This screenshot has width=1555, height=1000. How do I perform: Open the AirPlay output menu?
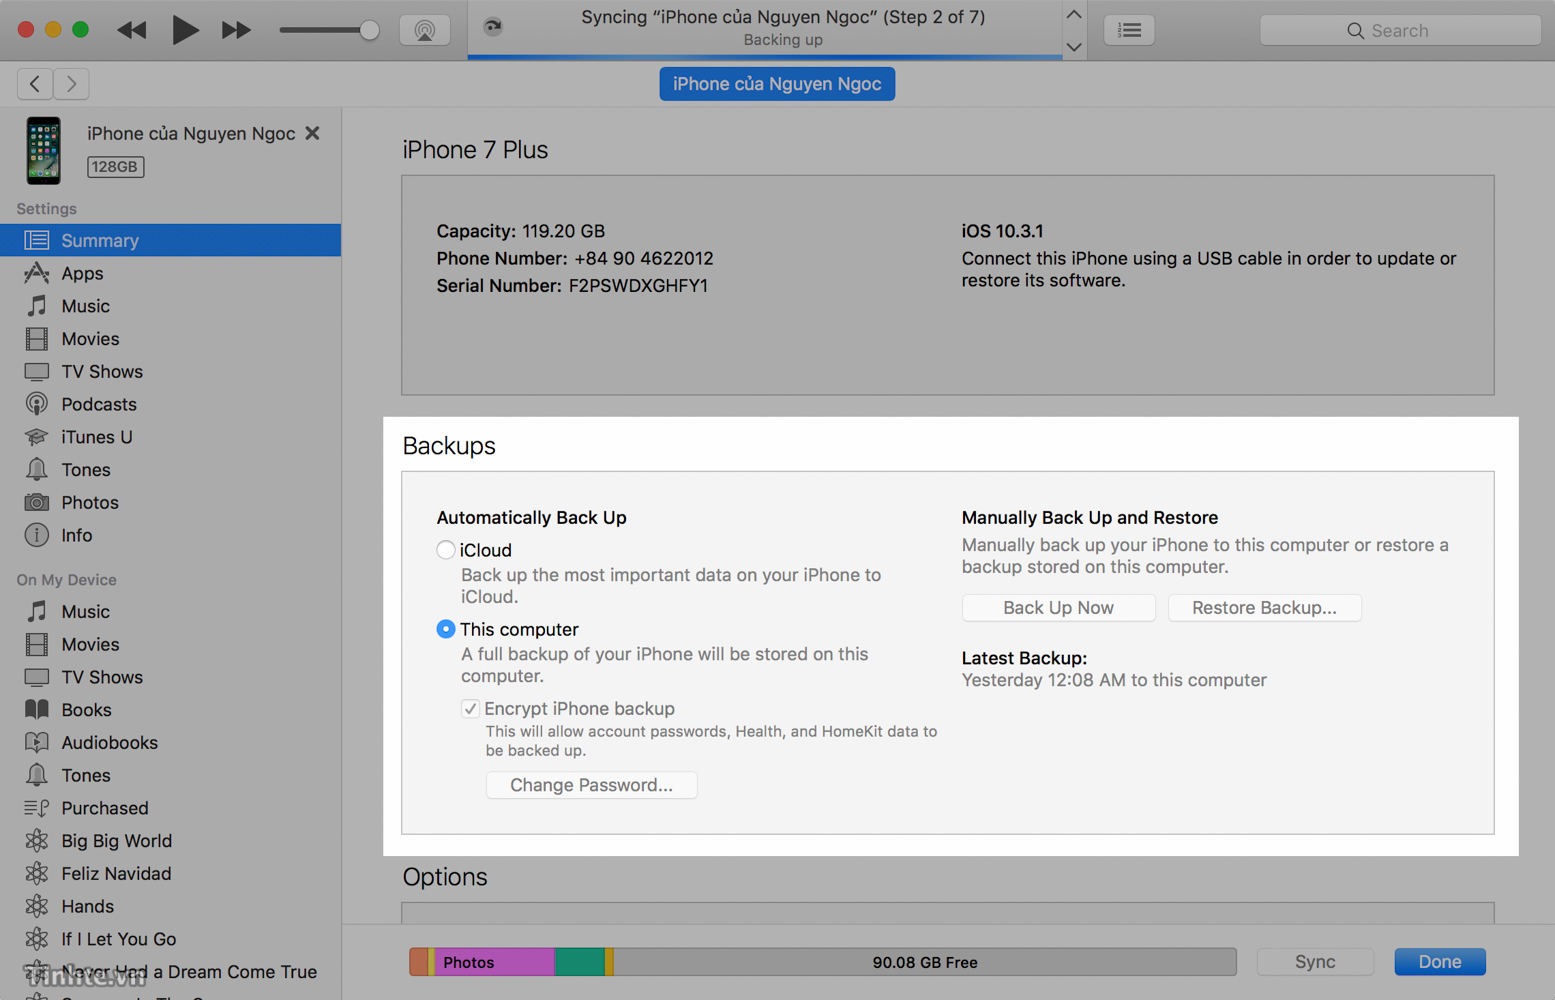pyautogui.click(x=425, y=30)
